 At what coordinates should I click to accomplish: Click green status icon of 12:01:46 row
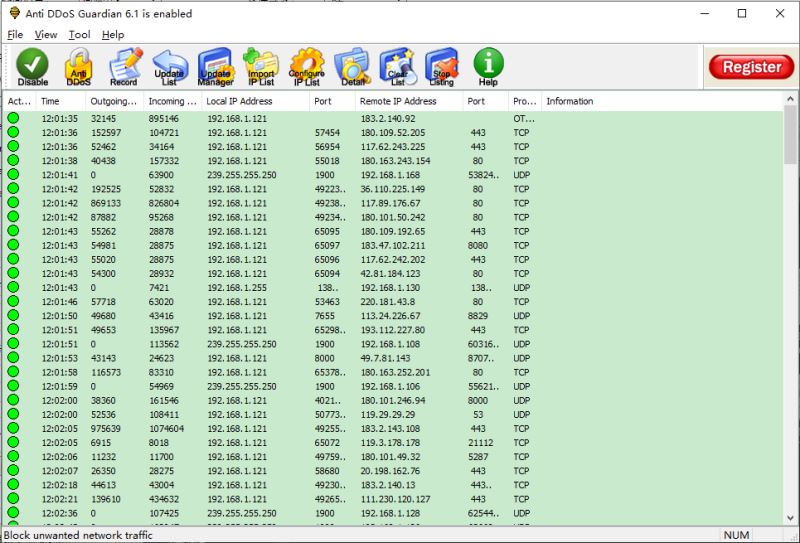pos(13,301)
